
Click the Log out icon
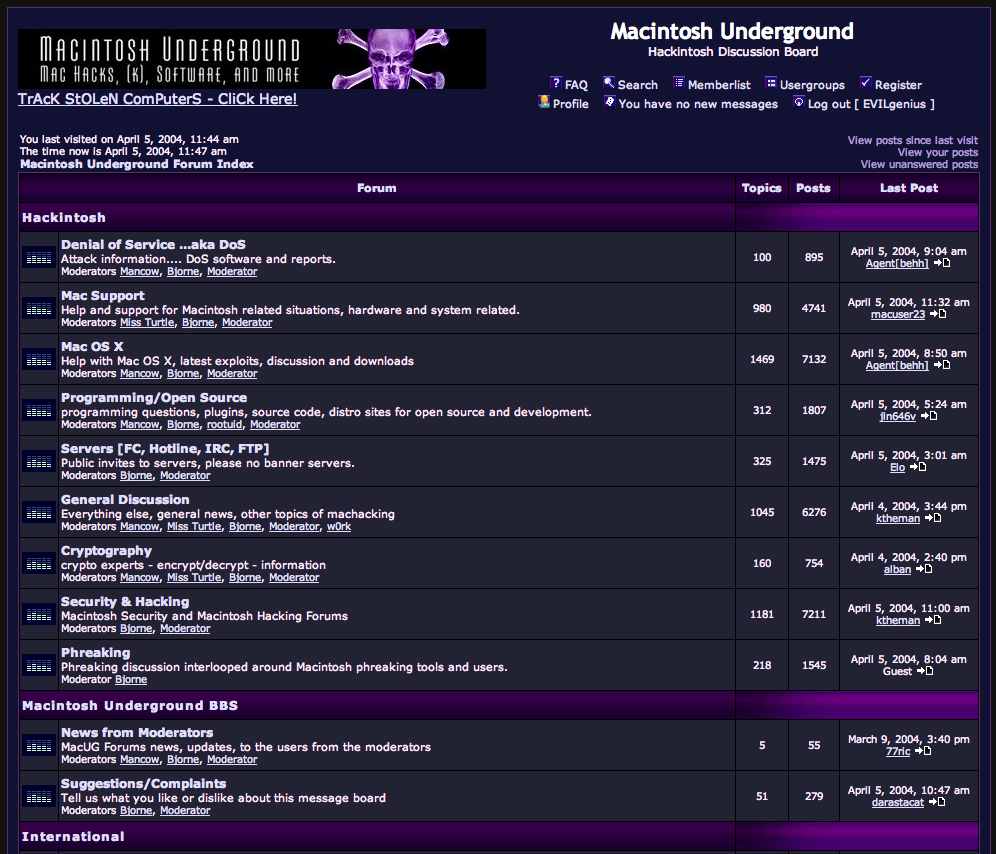point(798,102)
